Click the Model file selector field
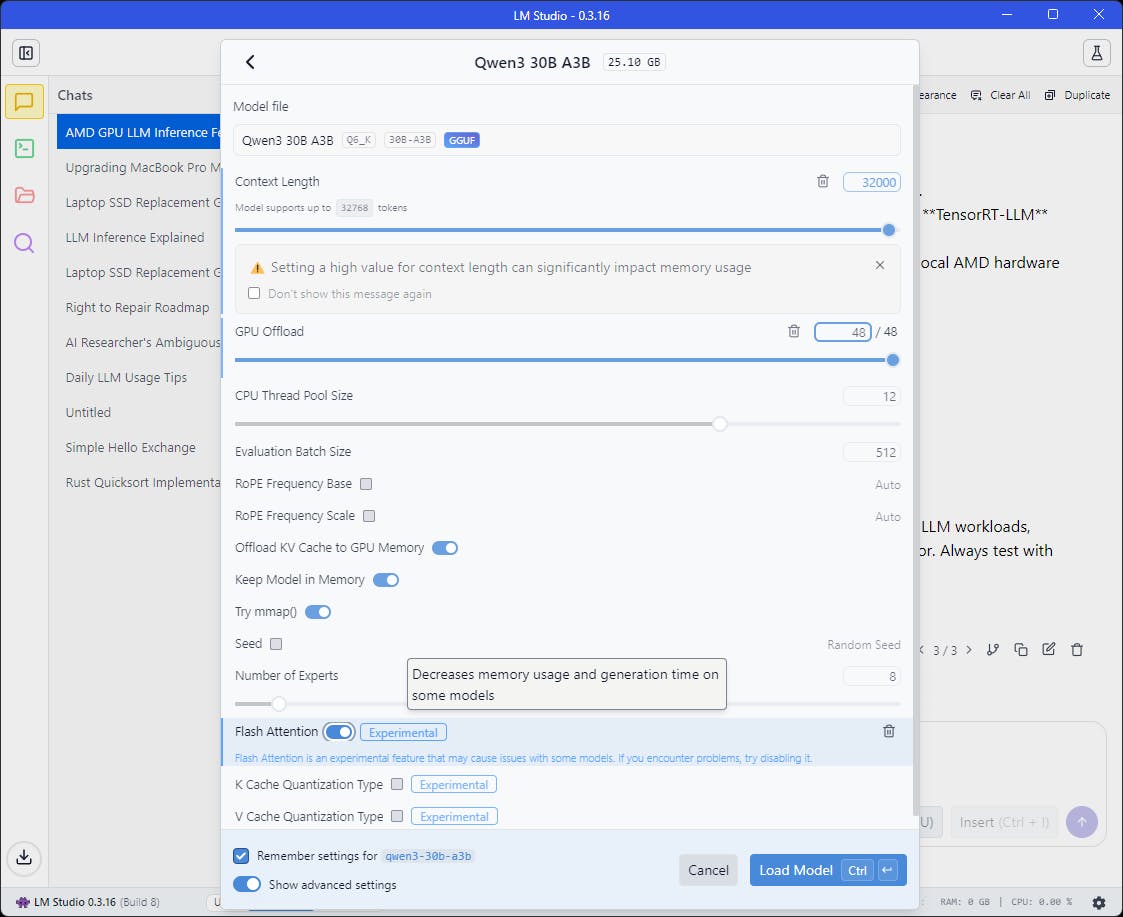This screenshot has width=1123, height=917. click(x=567, y=140)
